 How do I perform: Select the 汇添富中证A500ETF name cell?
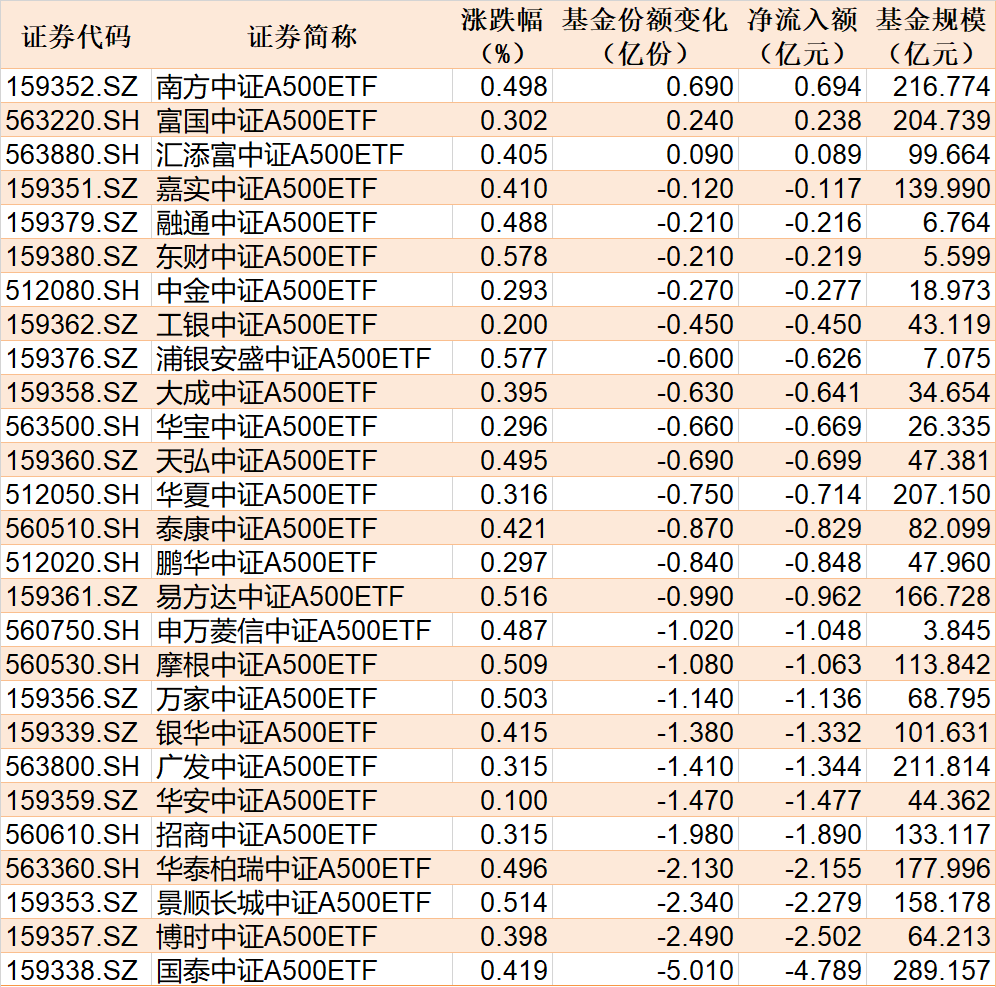pyautogui.click(x=302, y=154)
